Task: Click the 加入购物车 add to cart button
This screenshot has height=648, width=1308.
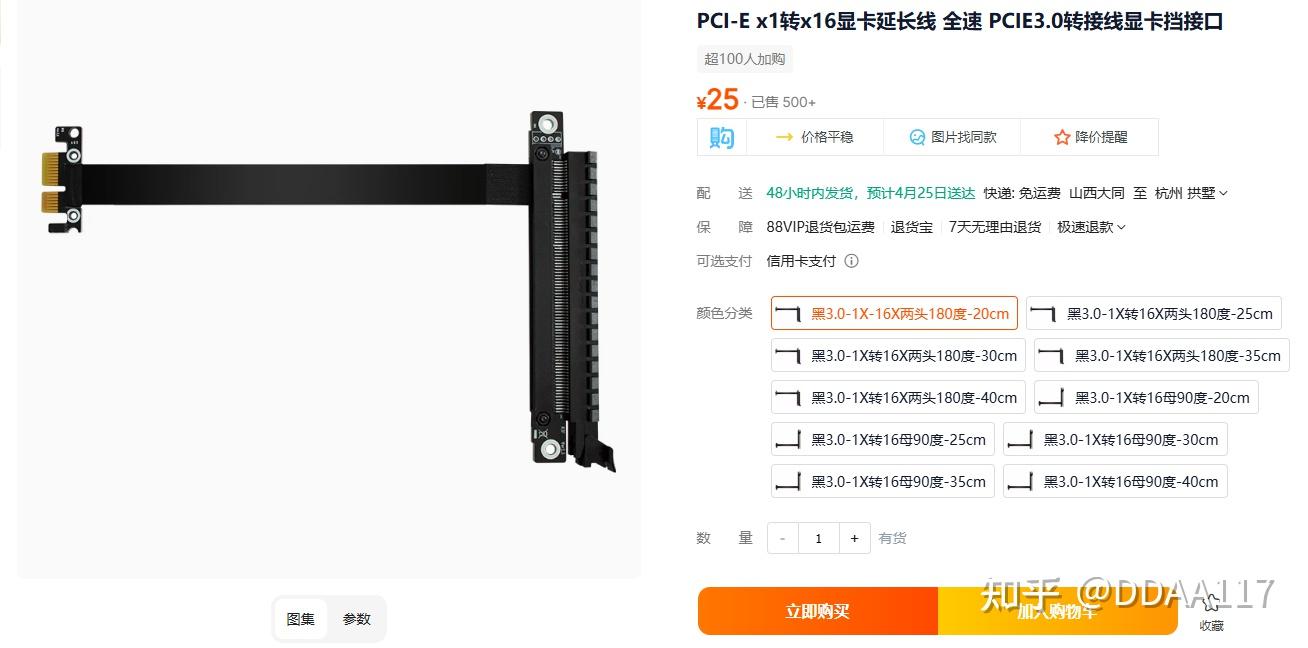Action: pyautogui.click(x=1057, y=611)
